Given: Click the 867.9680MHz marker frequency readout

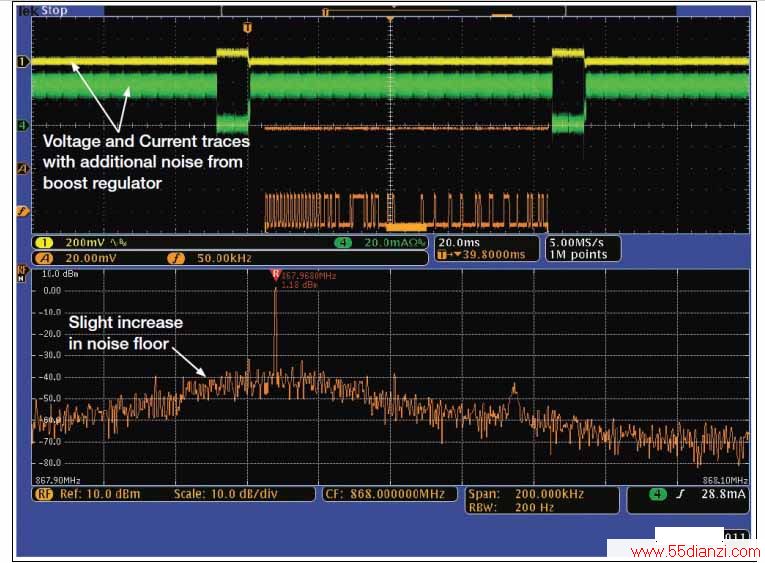Looking at the screenshot, I should (309, 276).
